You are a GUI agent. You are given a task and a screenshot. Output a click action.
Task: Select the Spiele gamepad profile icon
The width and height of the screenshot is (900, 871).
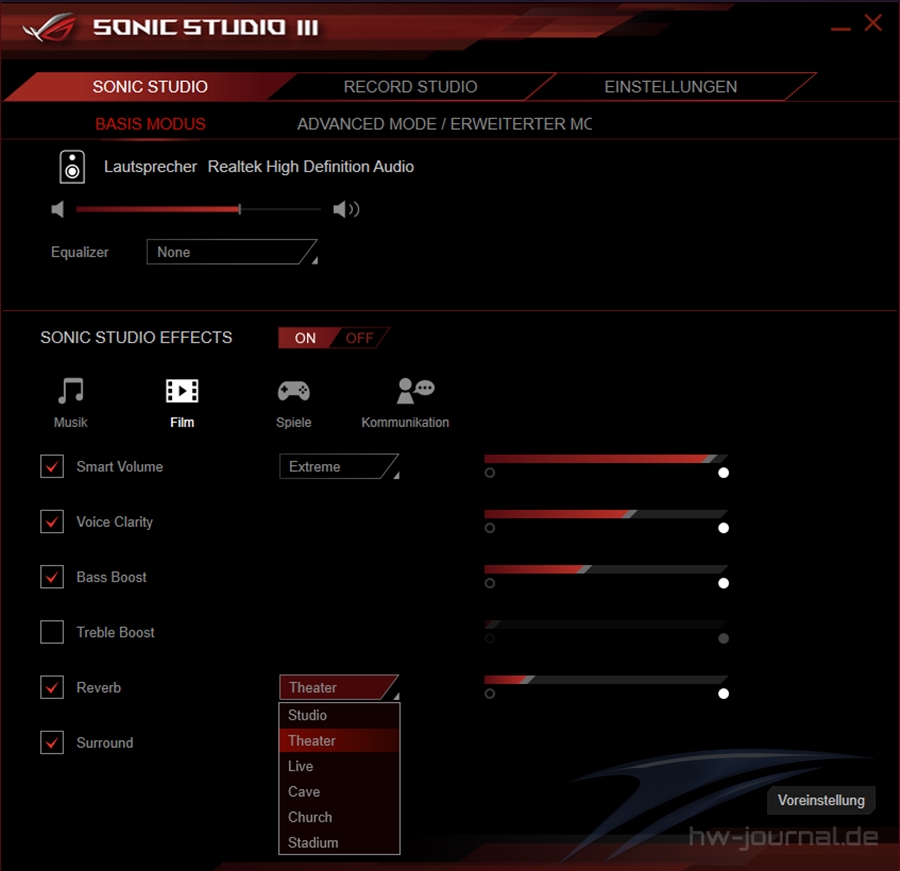294,391
